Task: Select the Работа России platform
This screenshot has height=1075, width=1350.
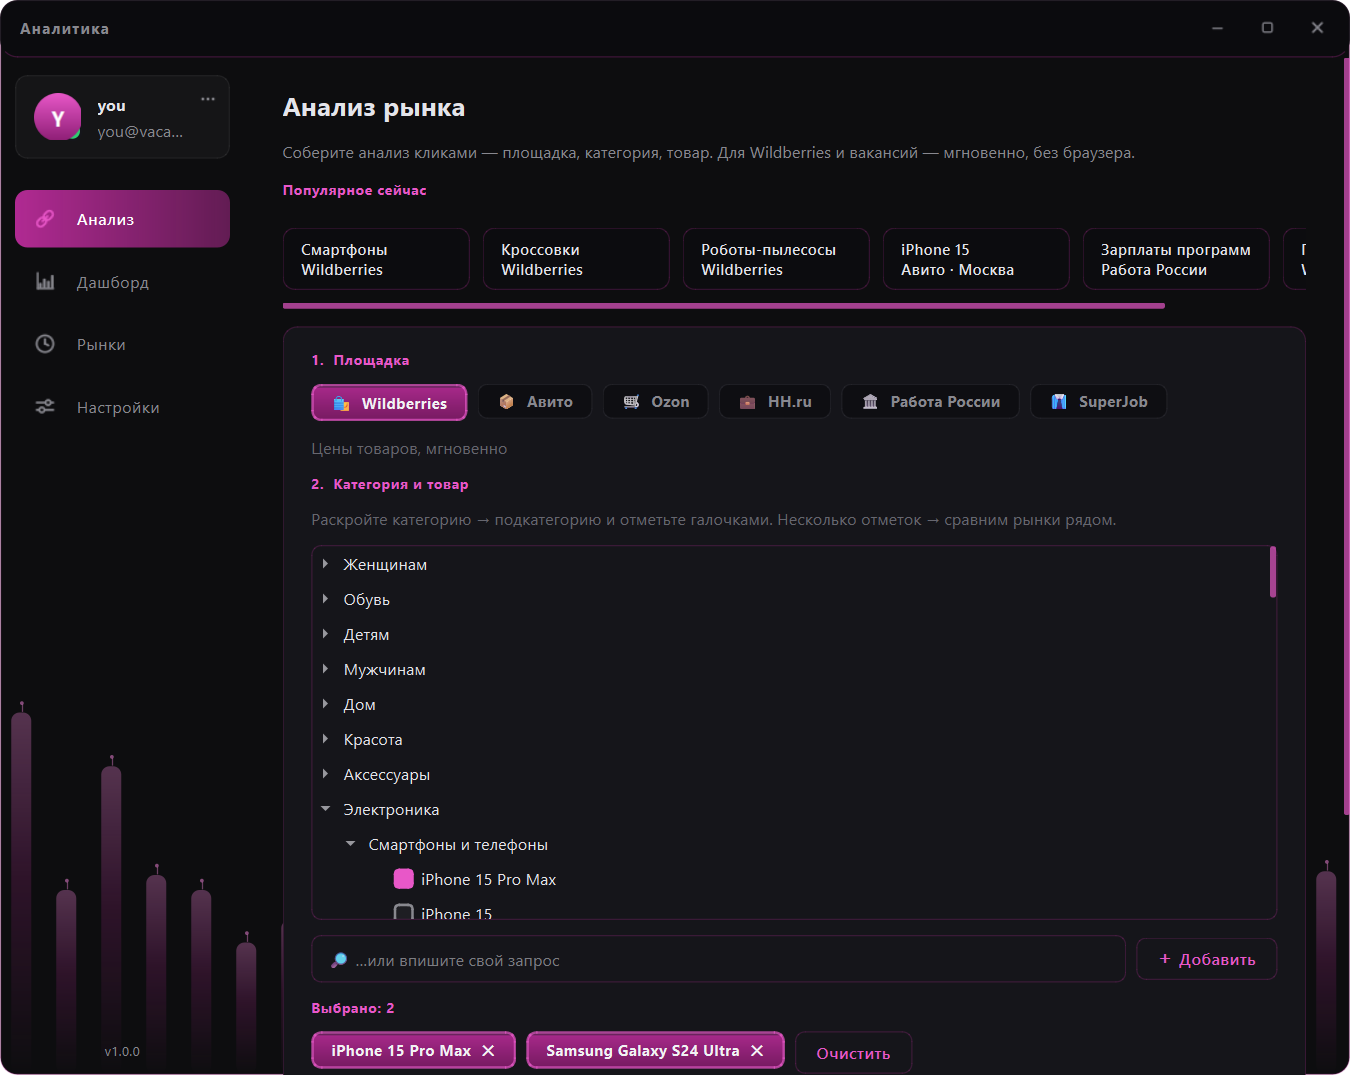Action: click(930, 402)
